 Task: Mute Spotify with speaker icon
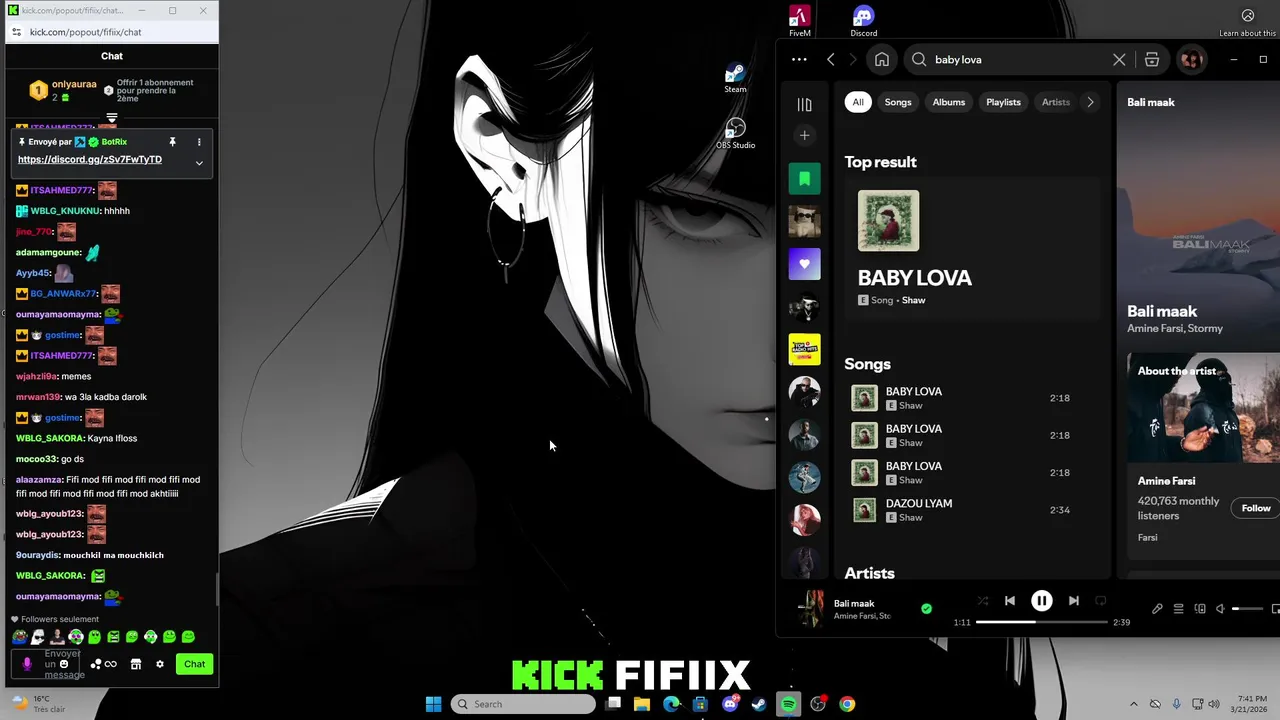tap(1220, 609)
